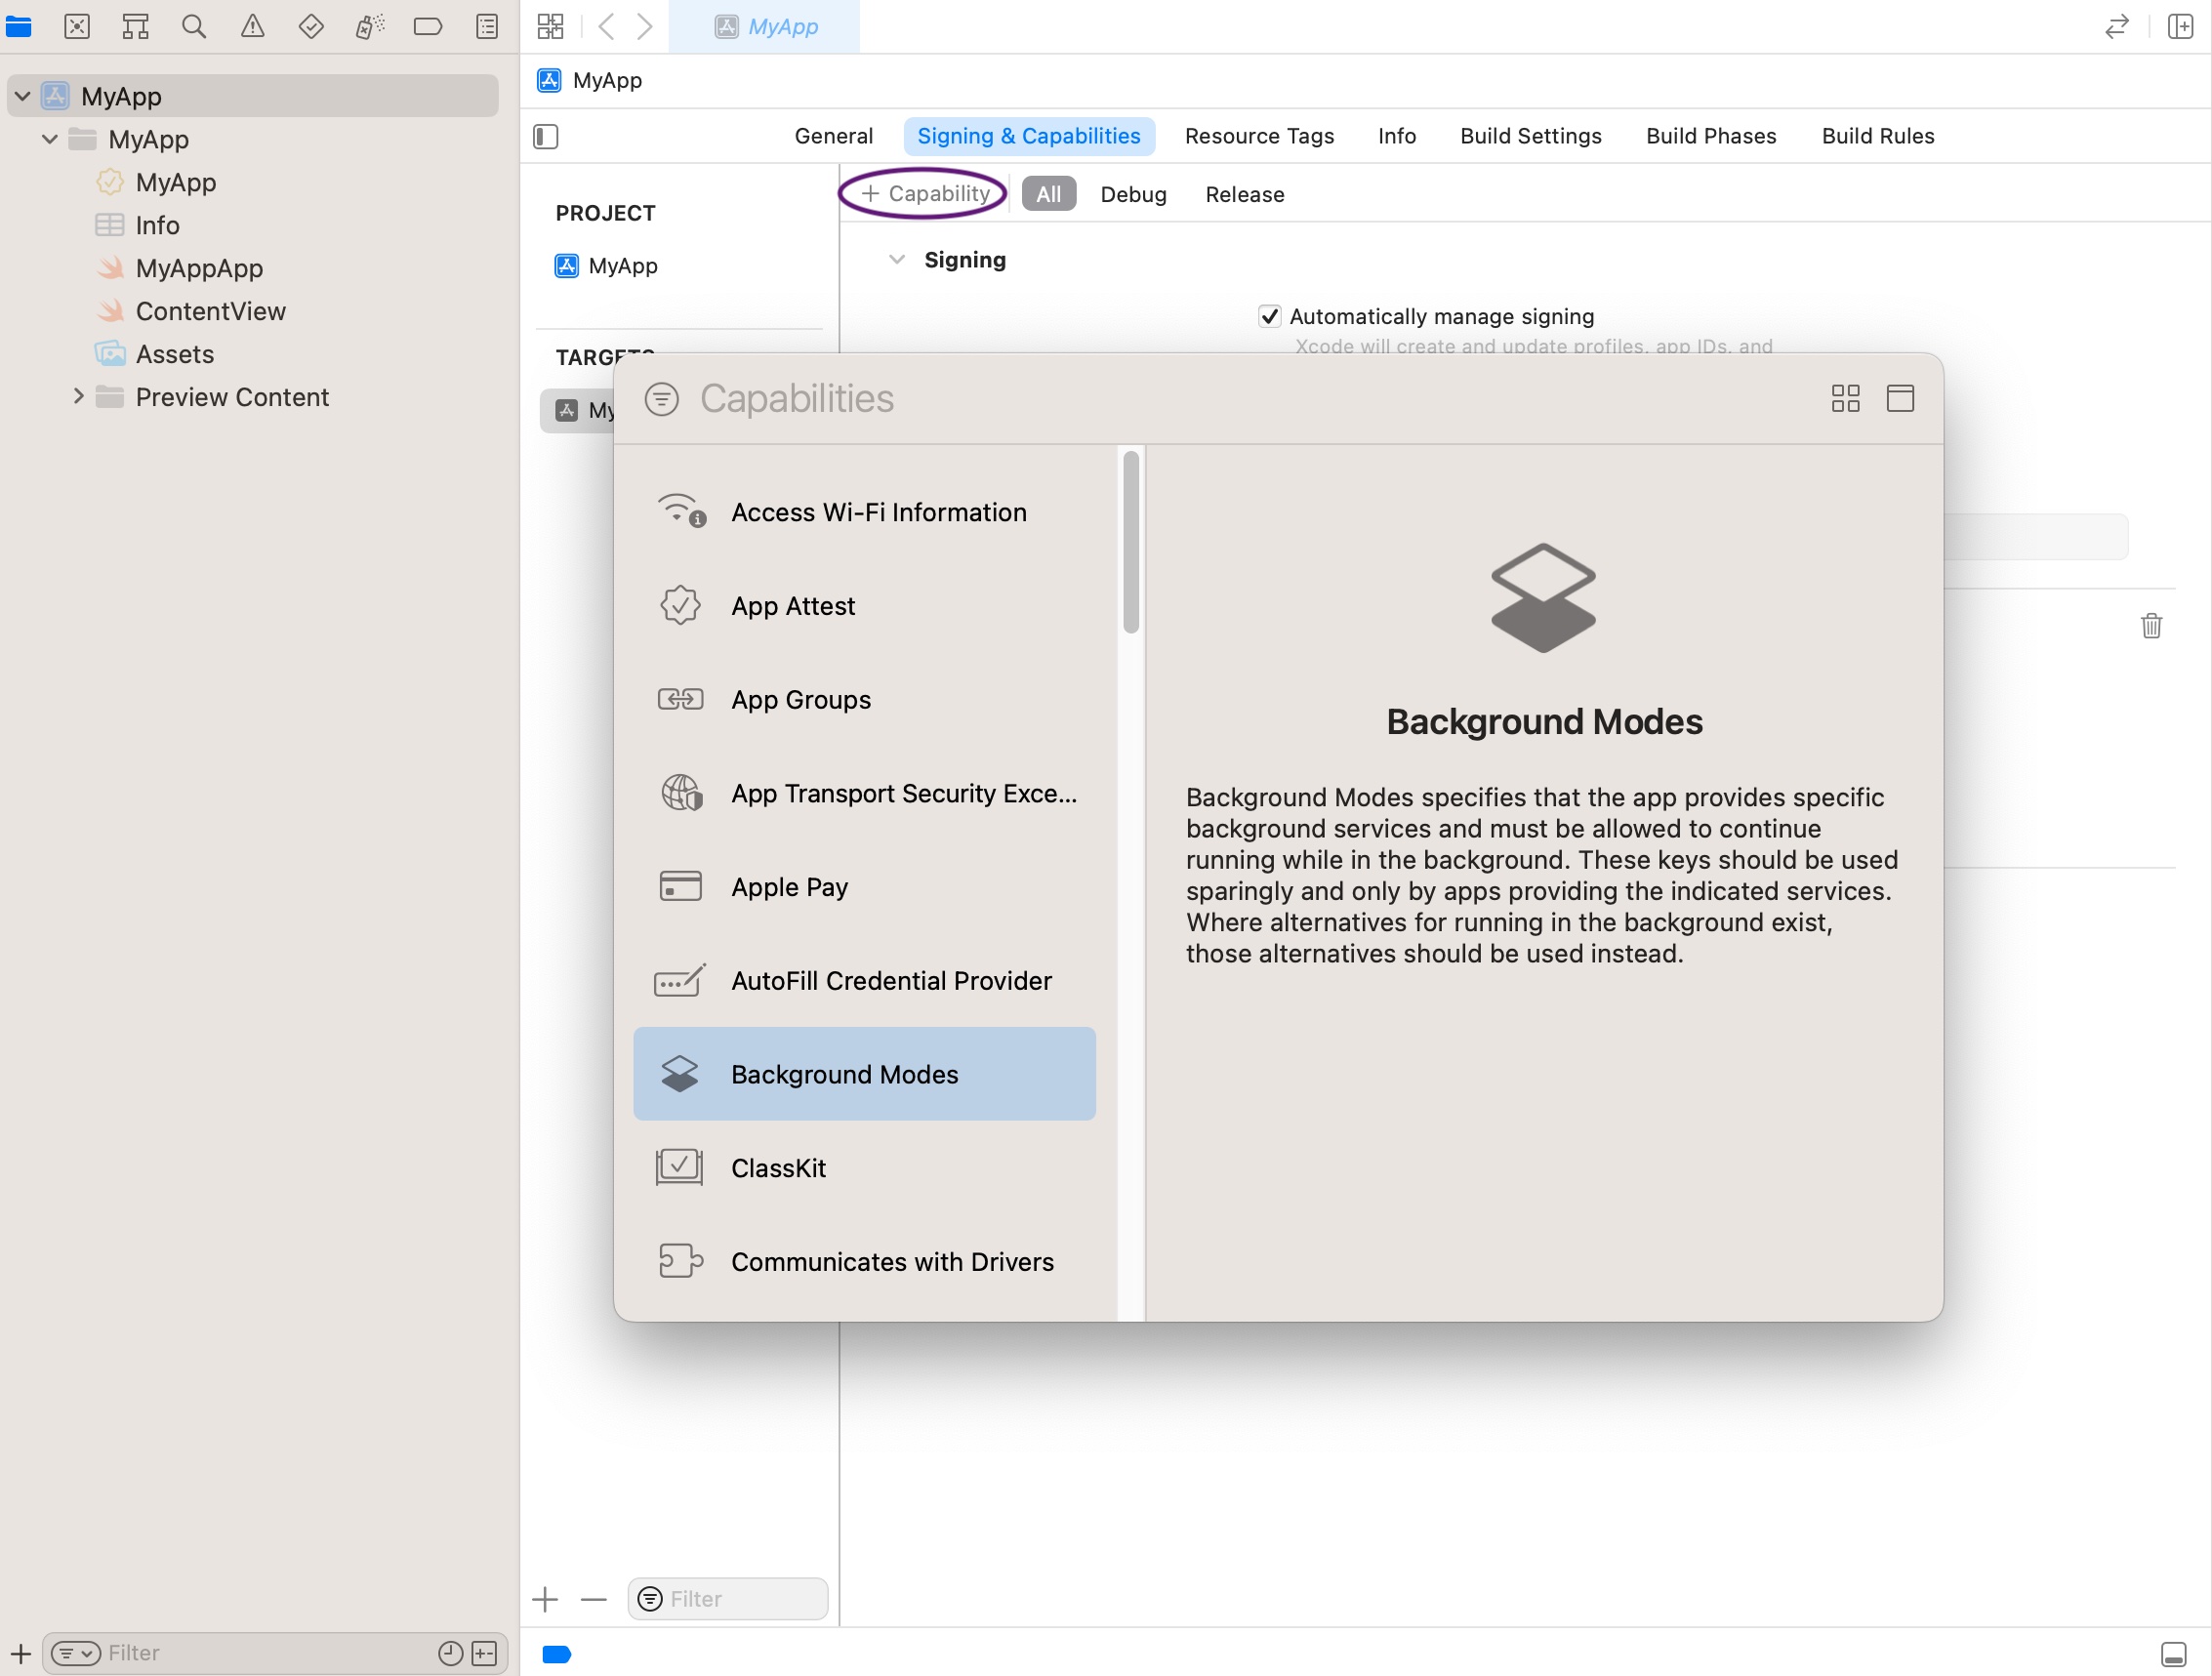
Task: Open the Resource Tags tab
Action: click(1259, 136)
